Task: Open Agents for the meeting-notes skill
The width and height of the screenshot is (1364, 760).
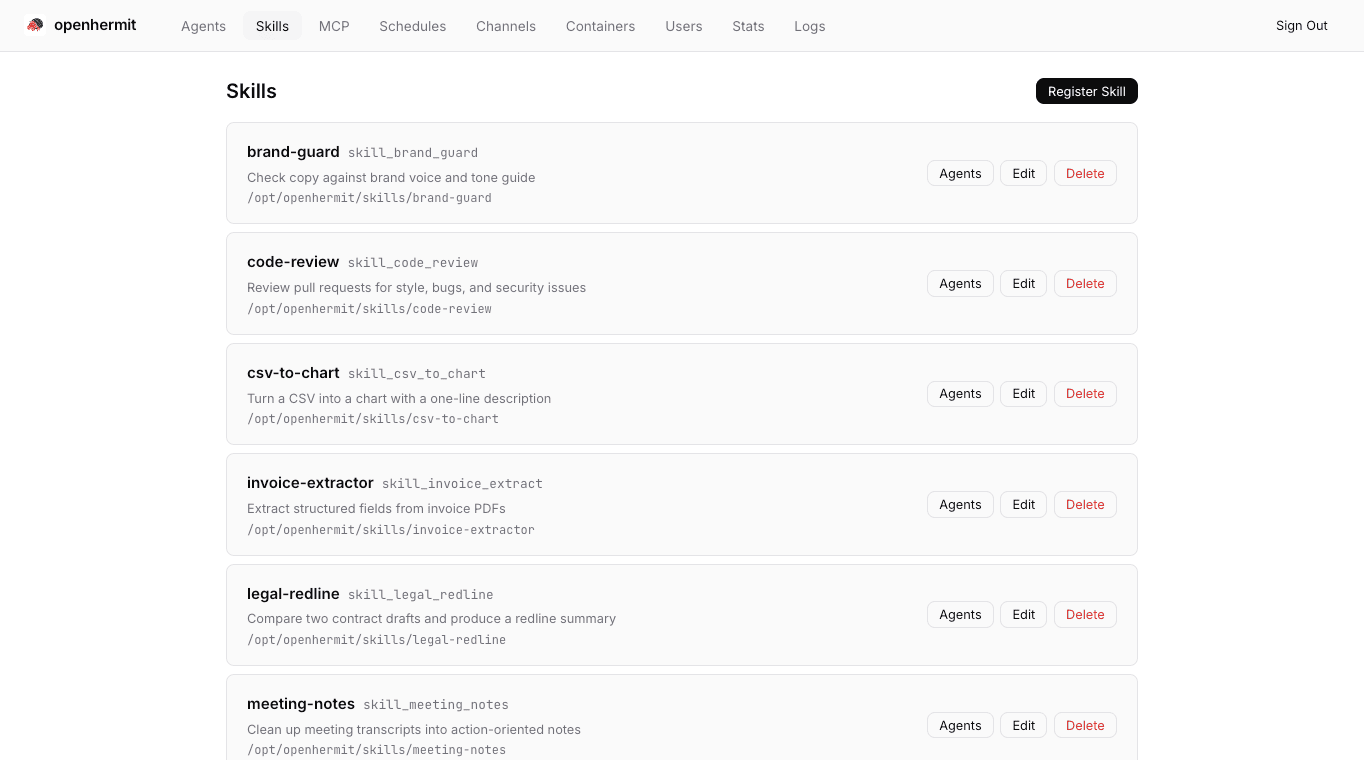Action: [960, 725]
